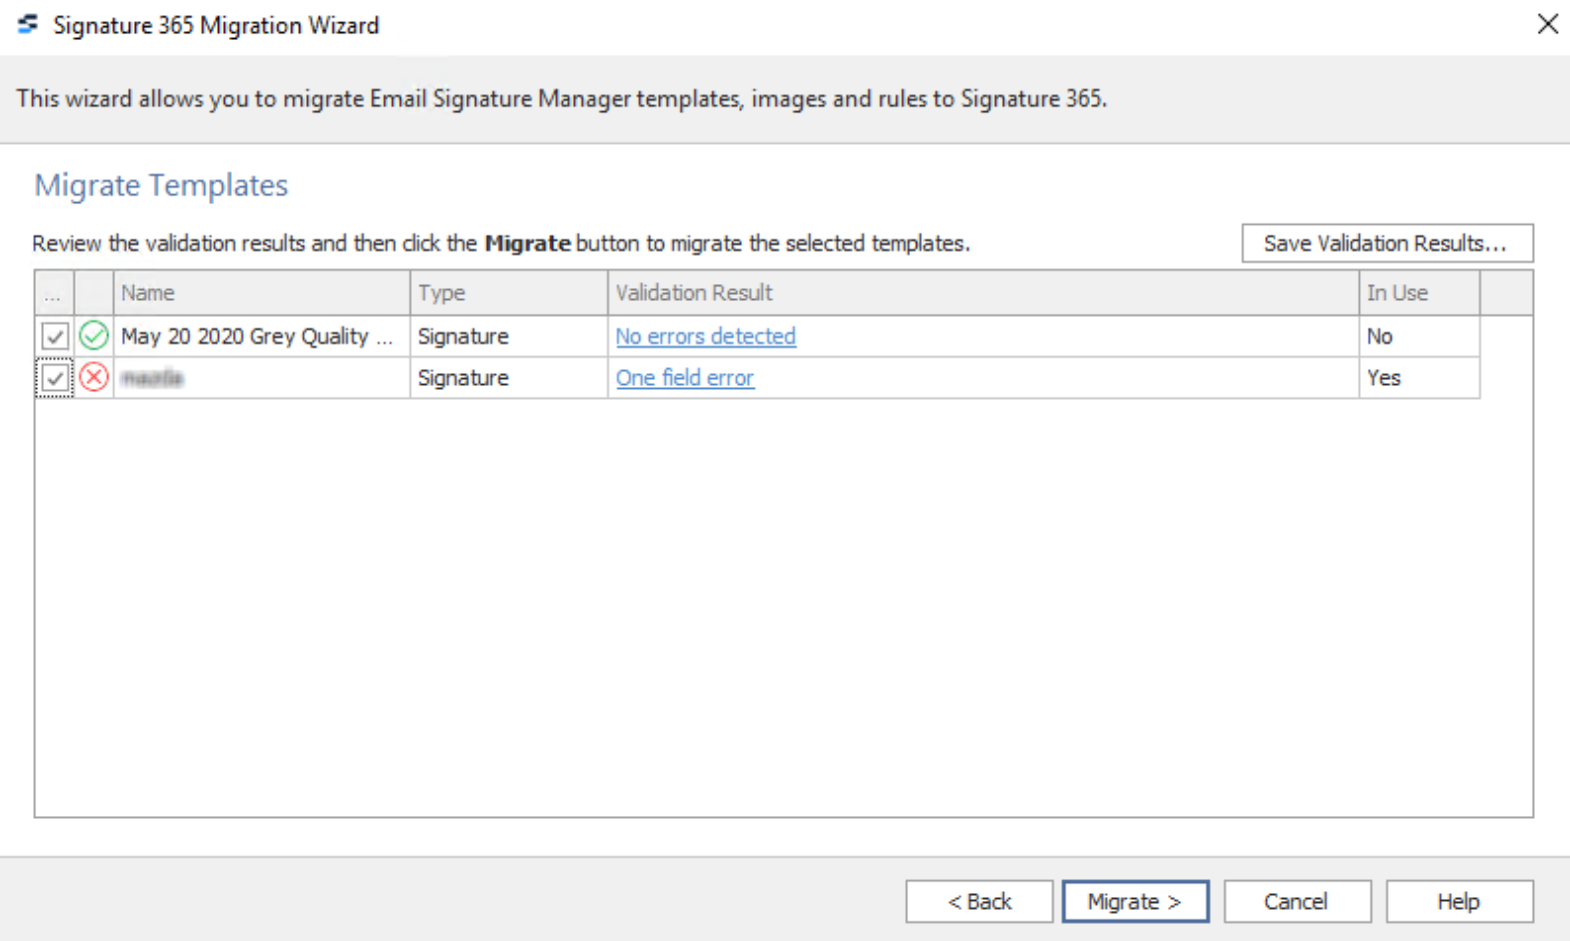The width and height of the screenshot is (1570, 941).
Task: Click the 'Migrate Templates' heading
Action: click(161, 185)
